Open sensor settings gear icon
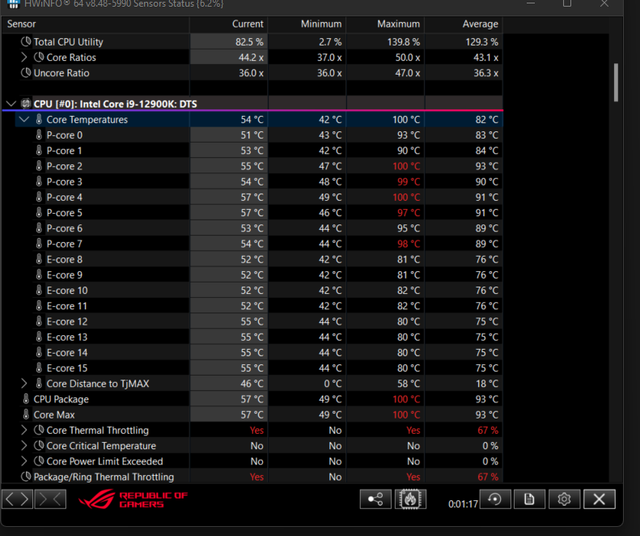The height and width of the screenshot is (536, 640). tap(564, 499)
